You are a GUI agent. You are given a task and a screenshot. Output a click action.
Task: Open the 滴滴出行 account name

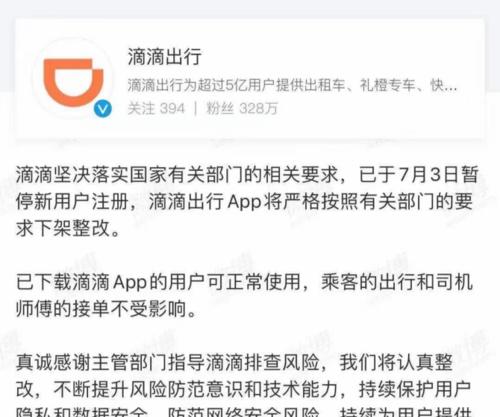tap(165, 56)
